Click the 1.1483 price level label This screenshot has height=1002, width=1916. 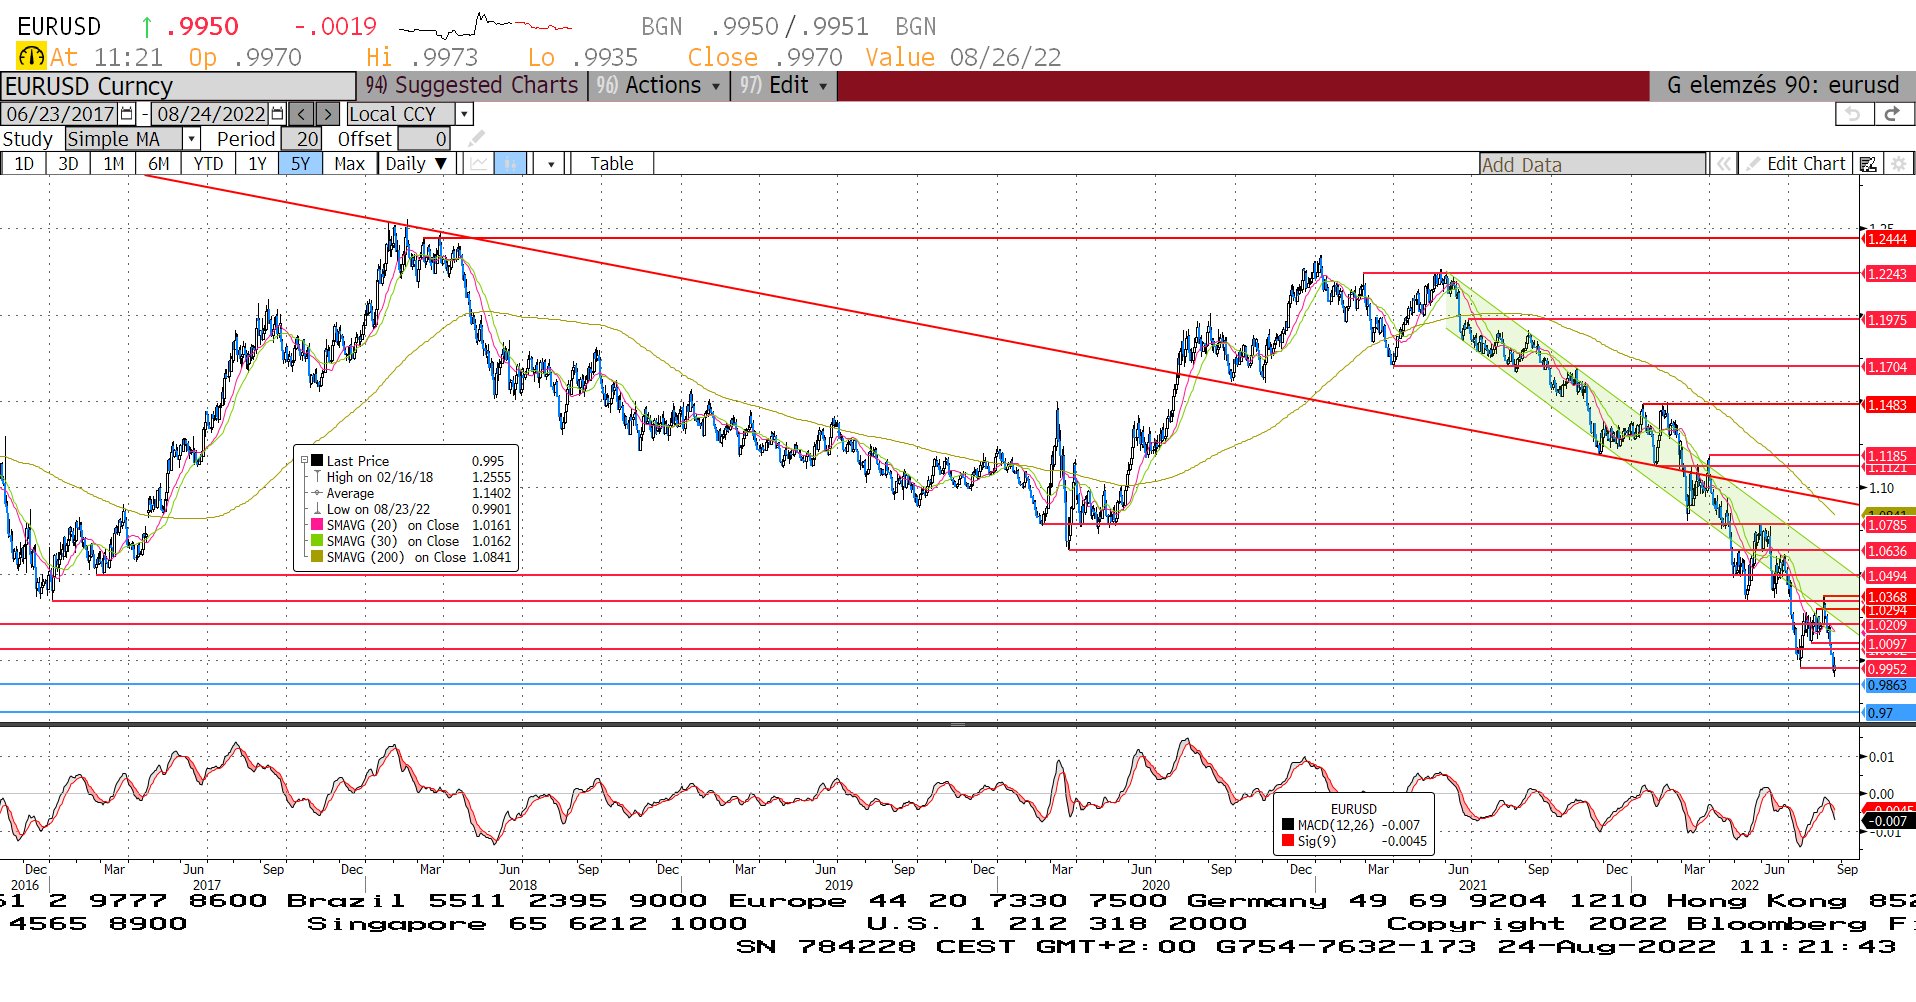tap(1888, 405)
